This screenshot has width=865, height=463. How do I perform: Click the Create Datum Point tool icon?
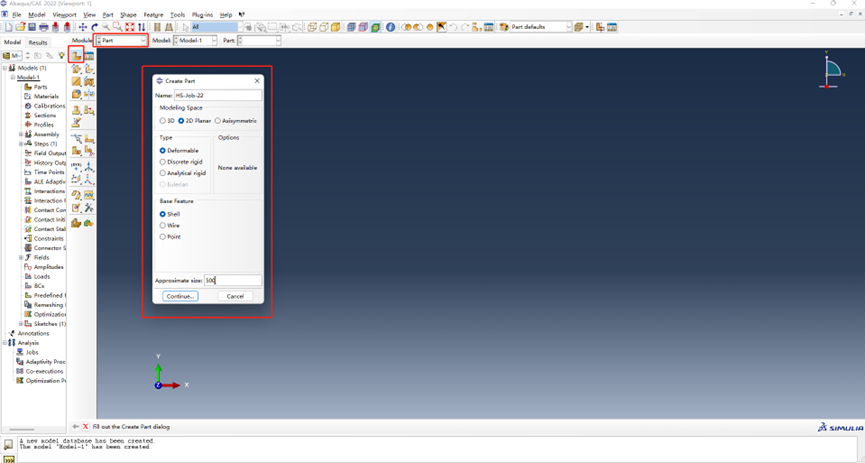77,168
